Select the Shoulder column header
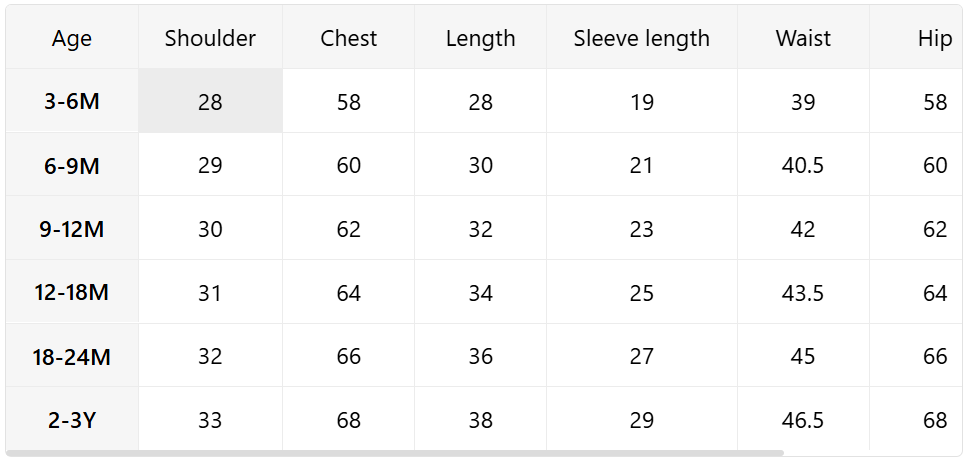 click(210, 37)
